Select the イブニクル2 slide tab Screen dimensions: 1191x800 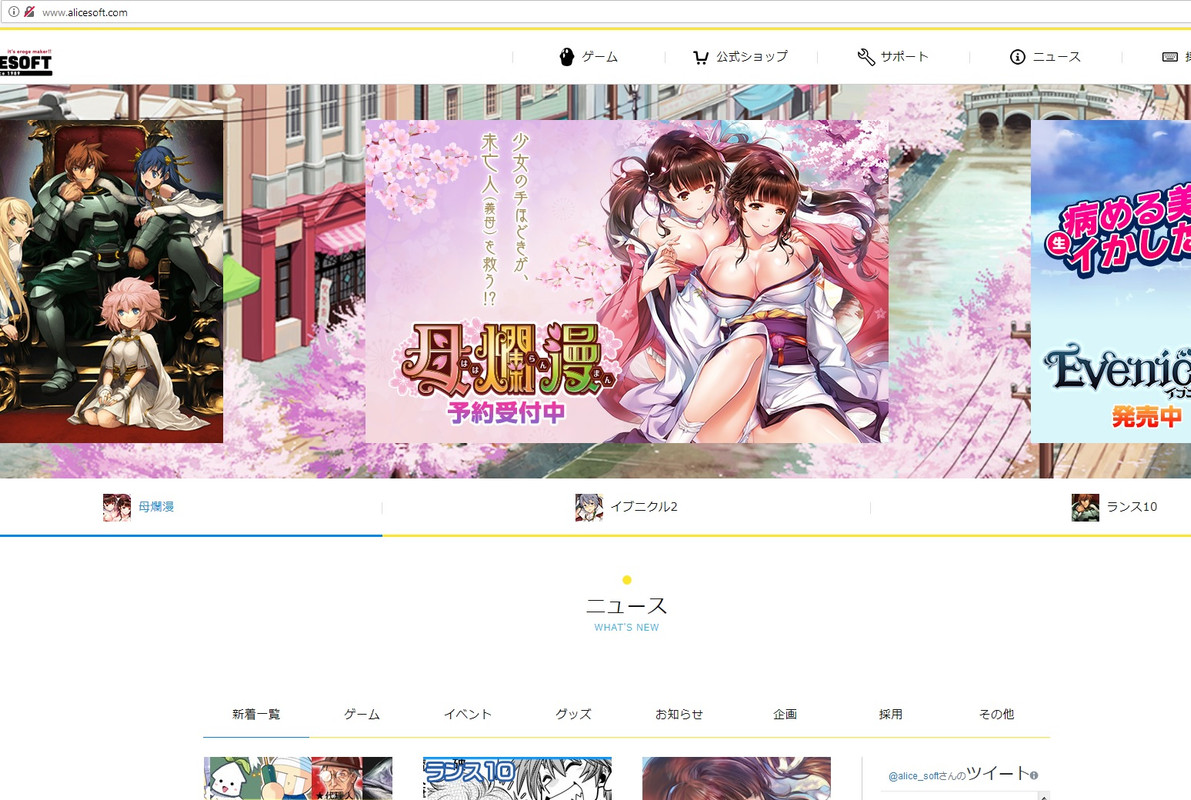pos(626,507)
